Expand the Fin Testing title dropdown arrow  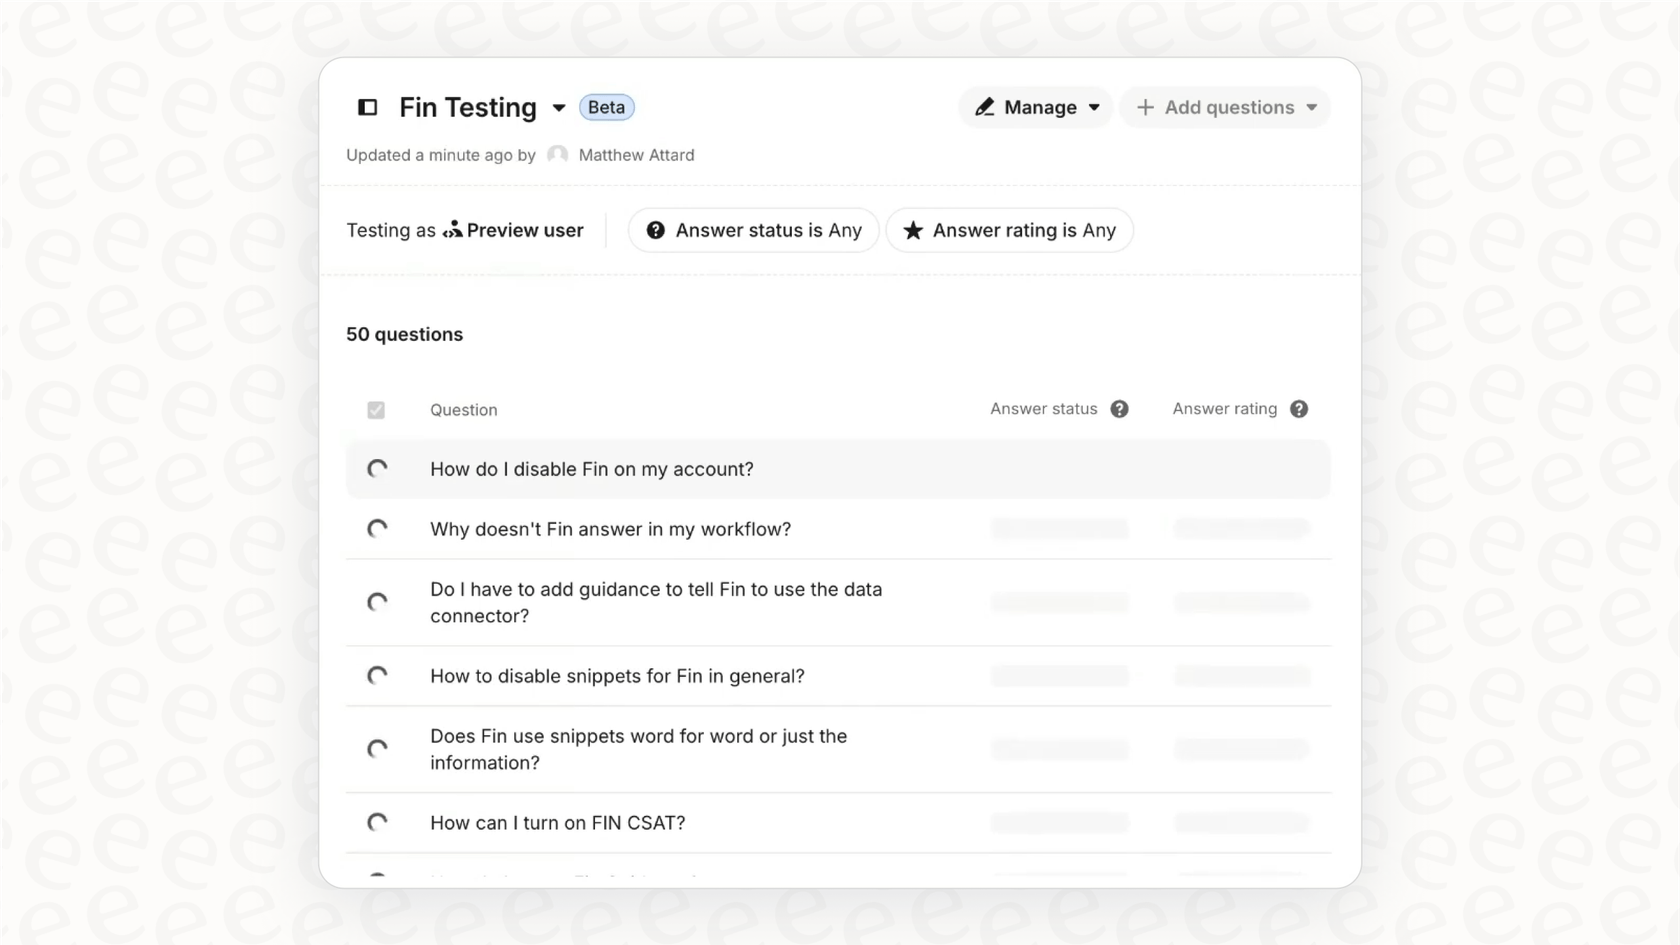coord(559,108)
